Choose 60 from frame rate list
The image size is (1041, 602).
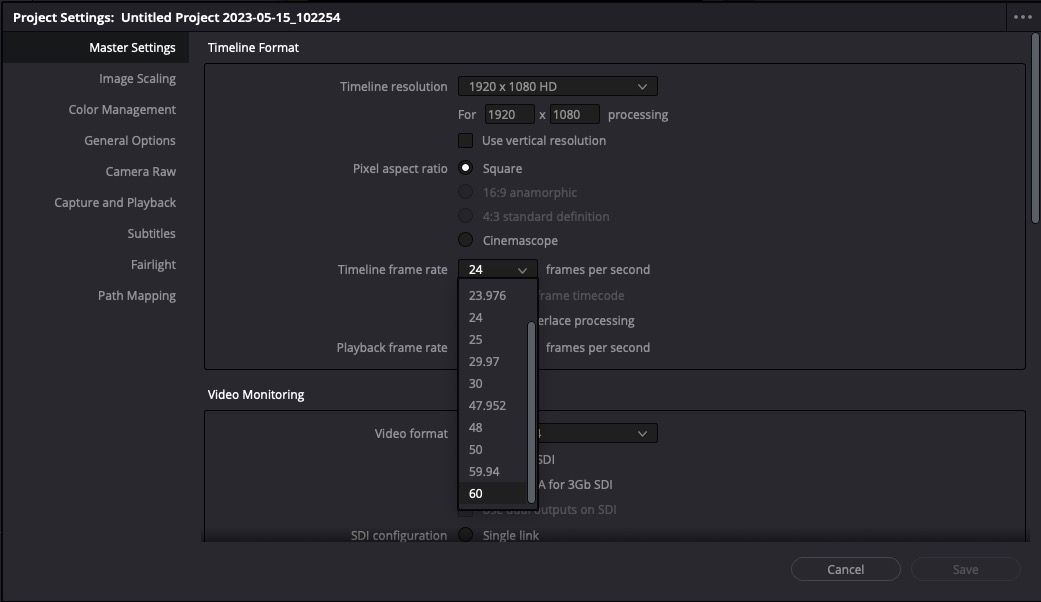click(x=476, y=493)
